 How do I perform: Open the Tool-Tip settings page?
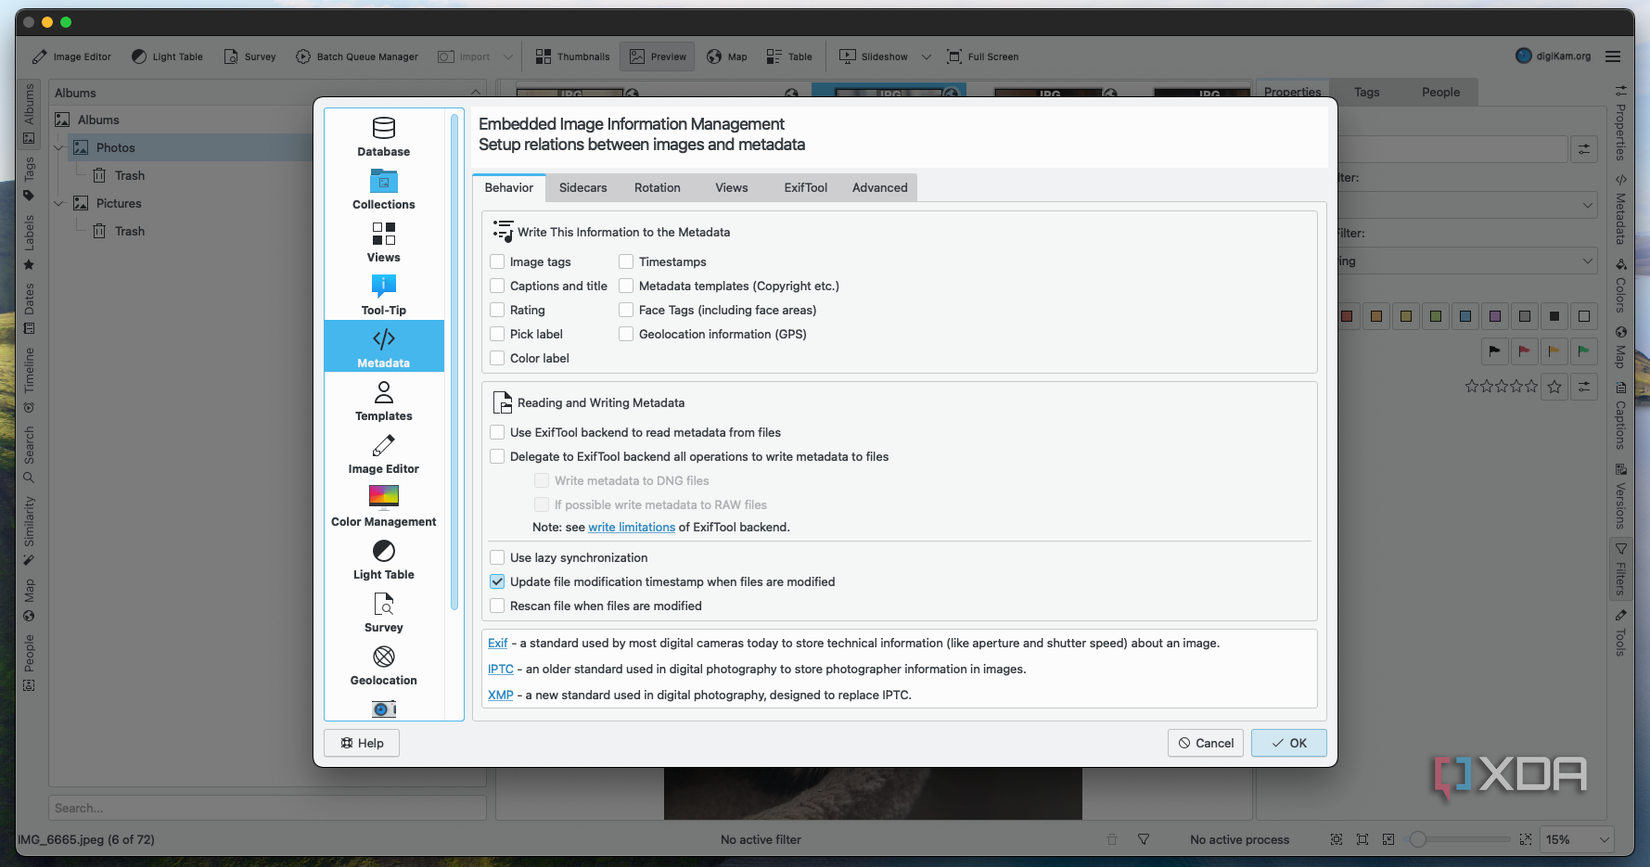[x=384, y=295]
